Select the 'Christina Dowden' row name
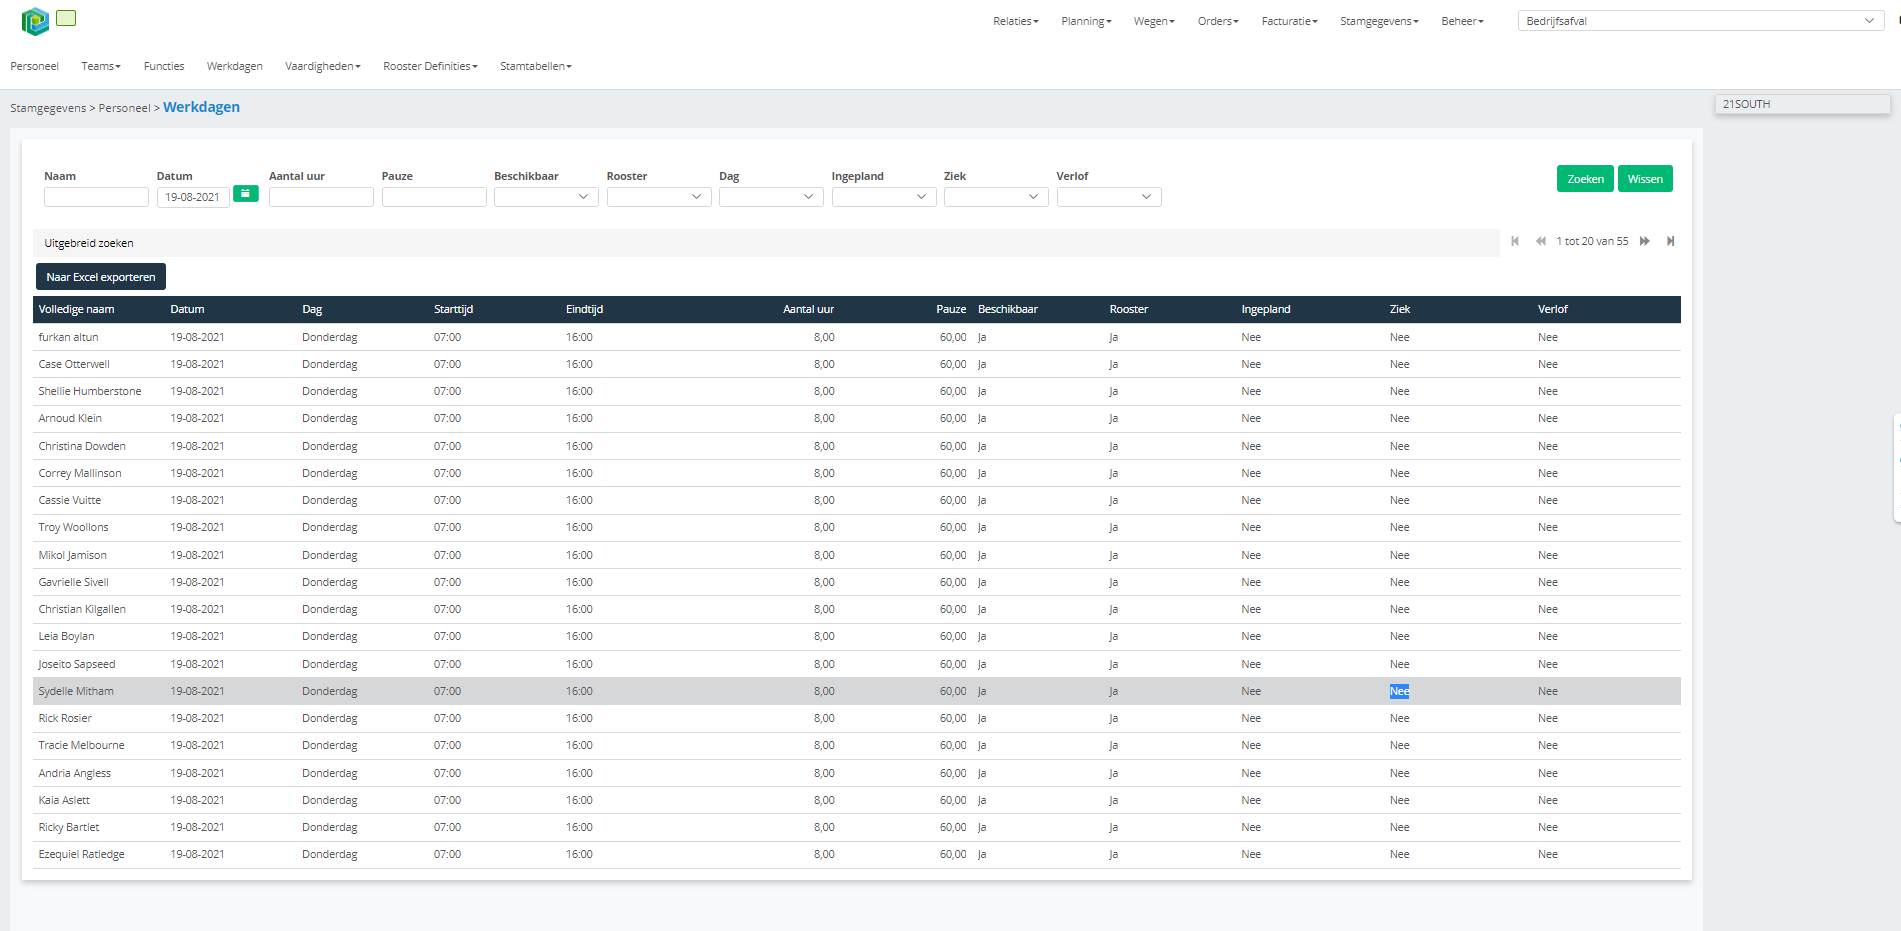The width and height of the screenshot is (1901, 931). pos(82,446)
